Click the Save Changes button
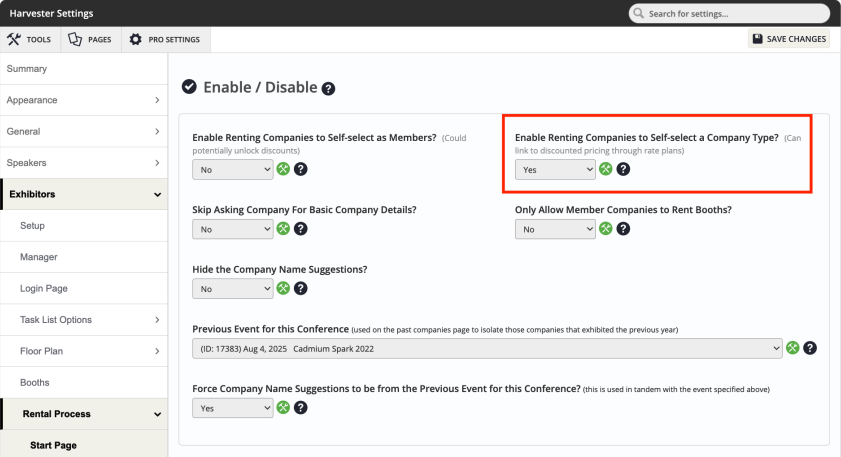Screen dimensions: 841x457 click(x=789, y=39)
